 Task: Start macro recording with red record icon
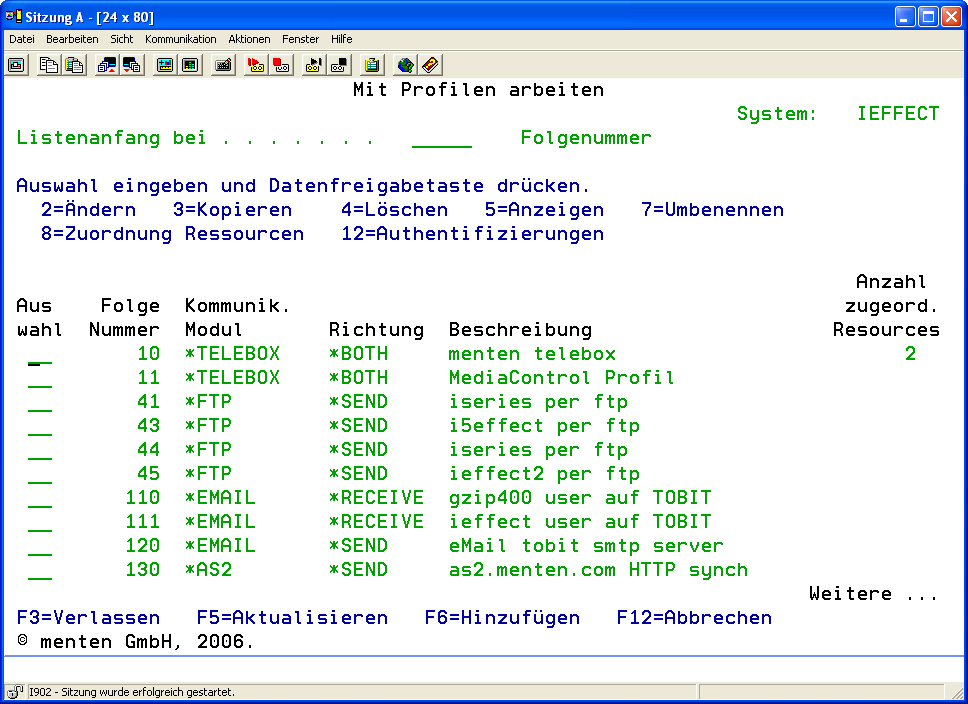tap(255, 65)
